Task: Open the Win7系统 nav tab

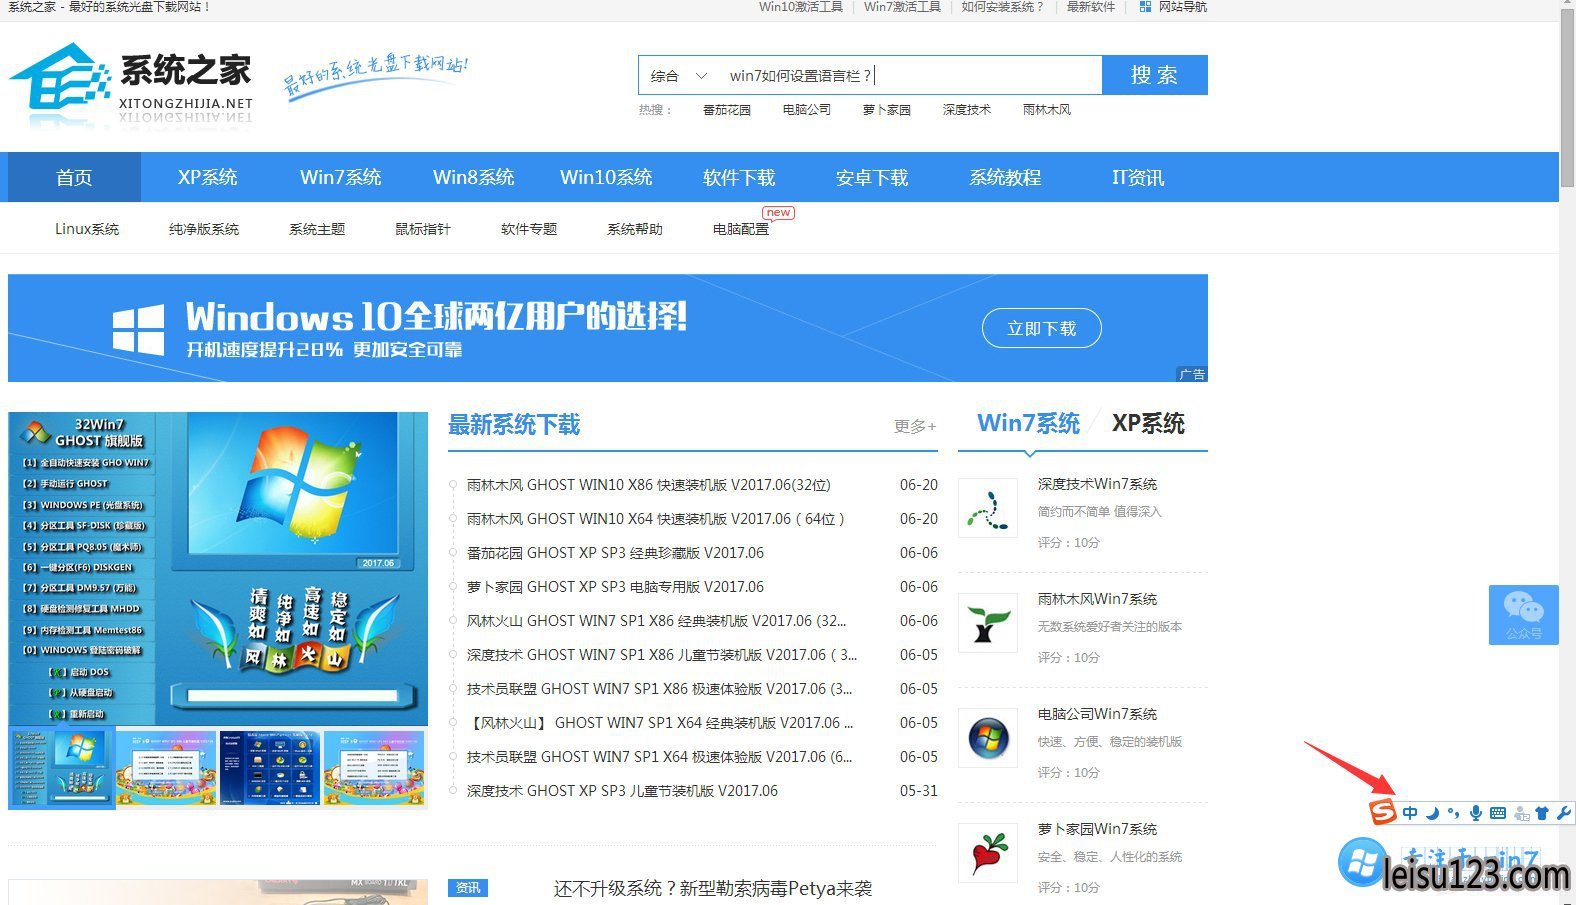Action: 340,177
